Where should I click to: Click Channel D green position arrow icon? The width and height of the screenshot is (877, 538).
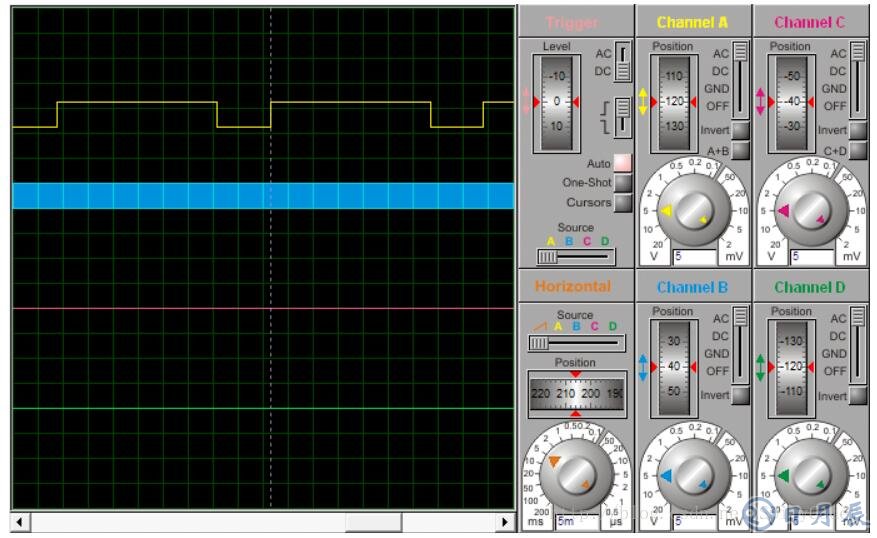click(x=761, y=367)
